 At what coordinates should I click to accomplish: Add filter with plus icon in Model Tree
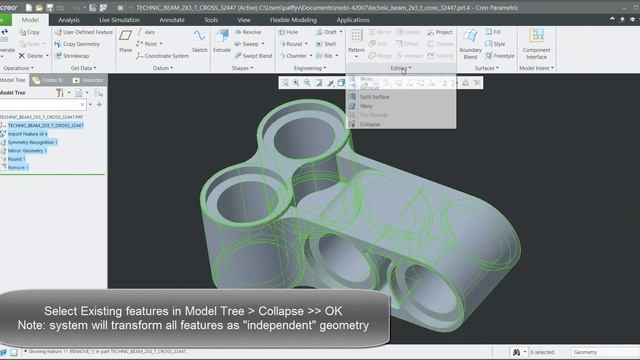(99, 105)
